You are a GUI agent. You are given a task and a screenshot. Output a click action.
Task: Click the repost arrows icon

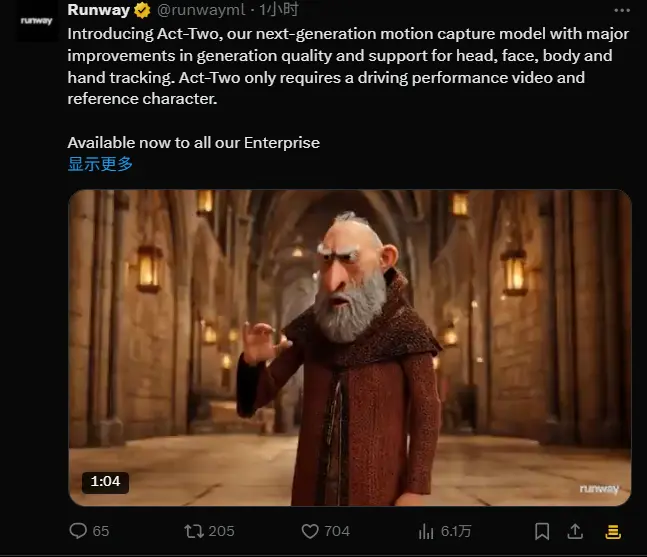pyautogui.click(x=194, y=531)
